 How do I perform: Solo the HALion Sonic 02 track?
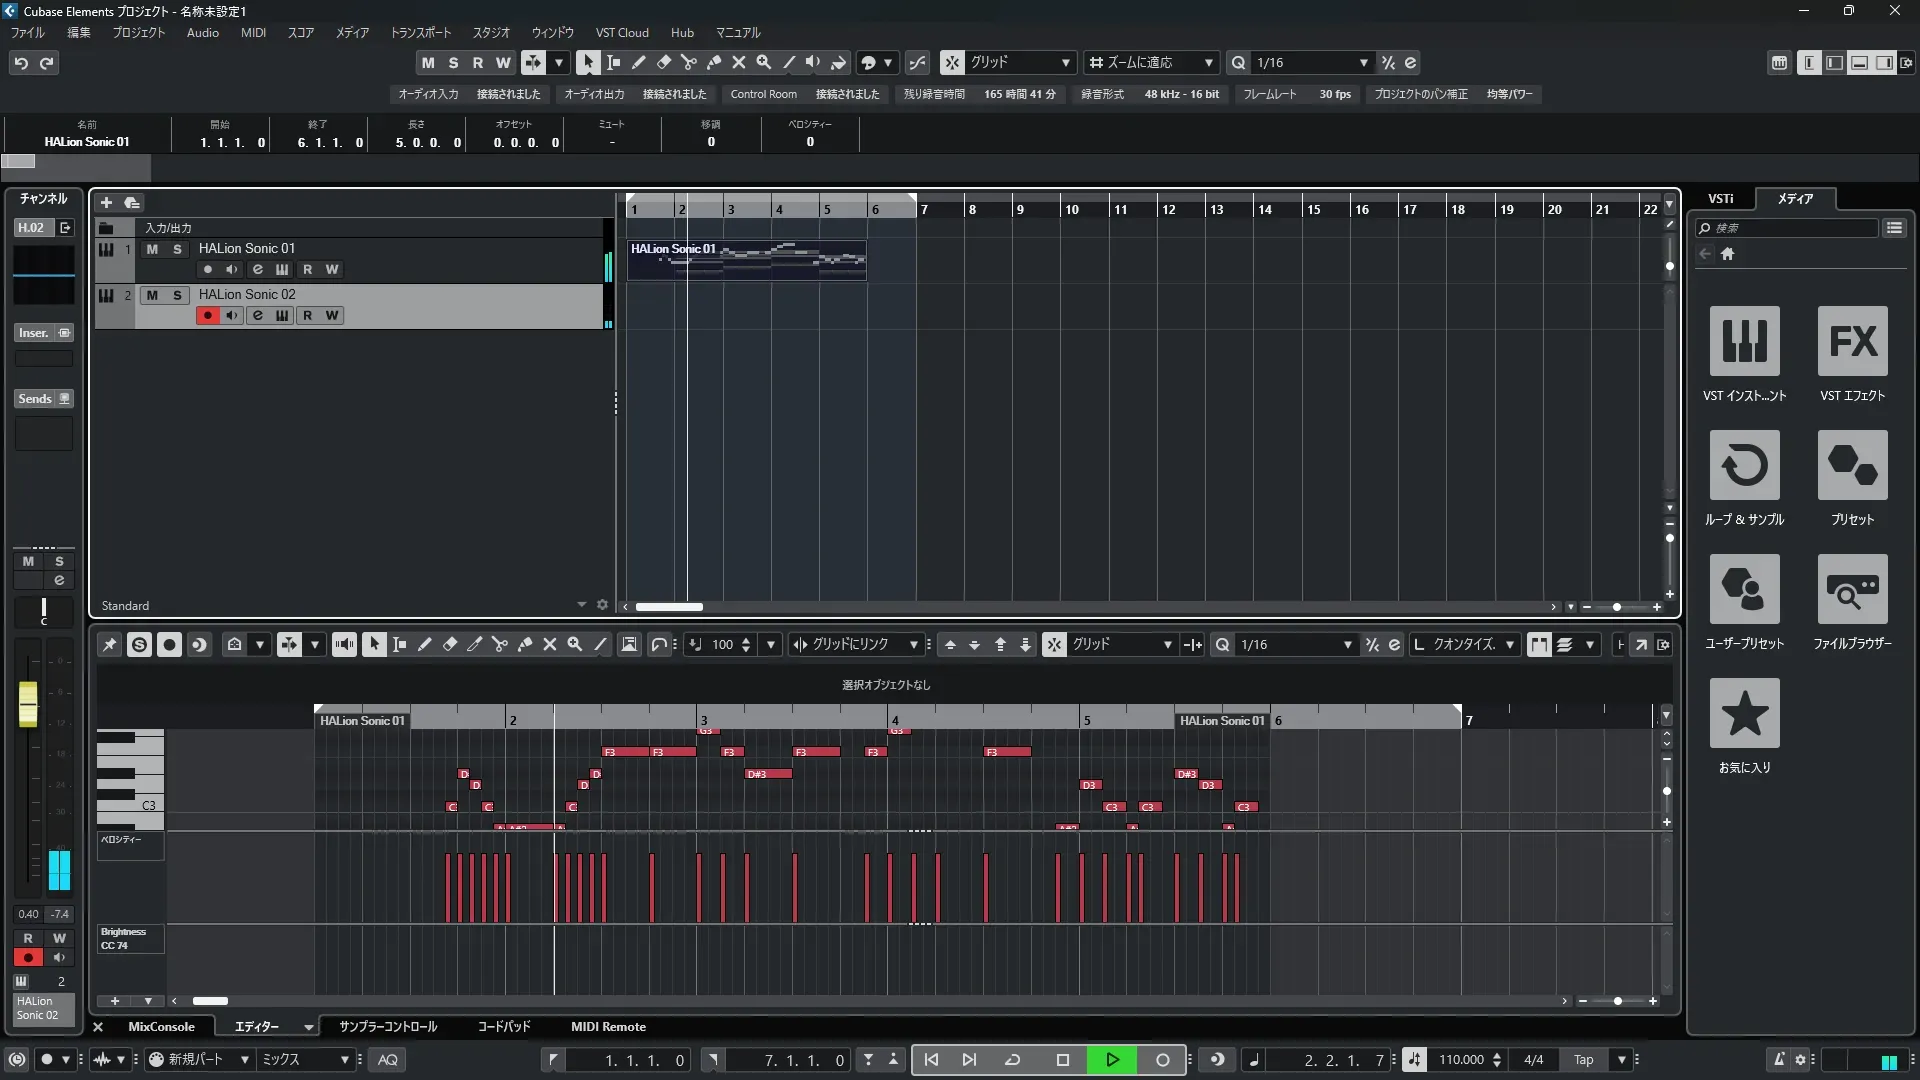(x=177, y=295)
